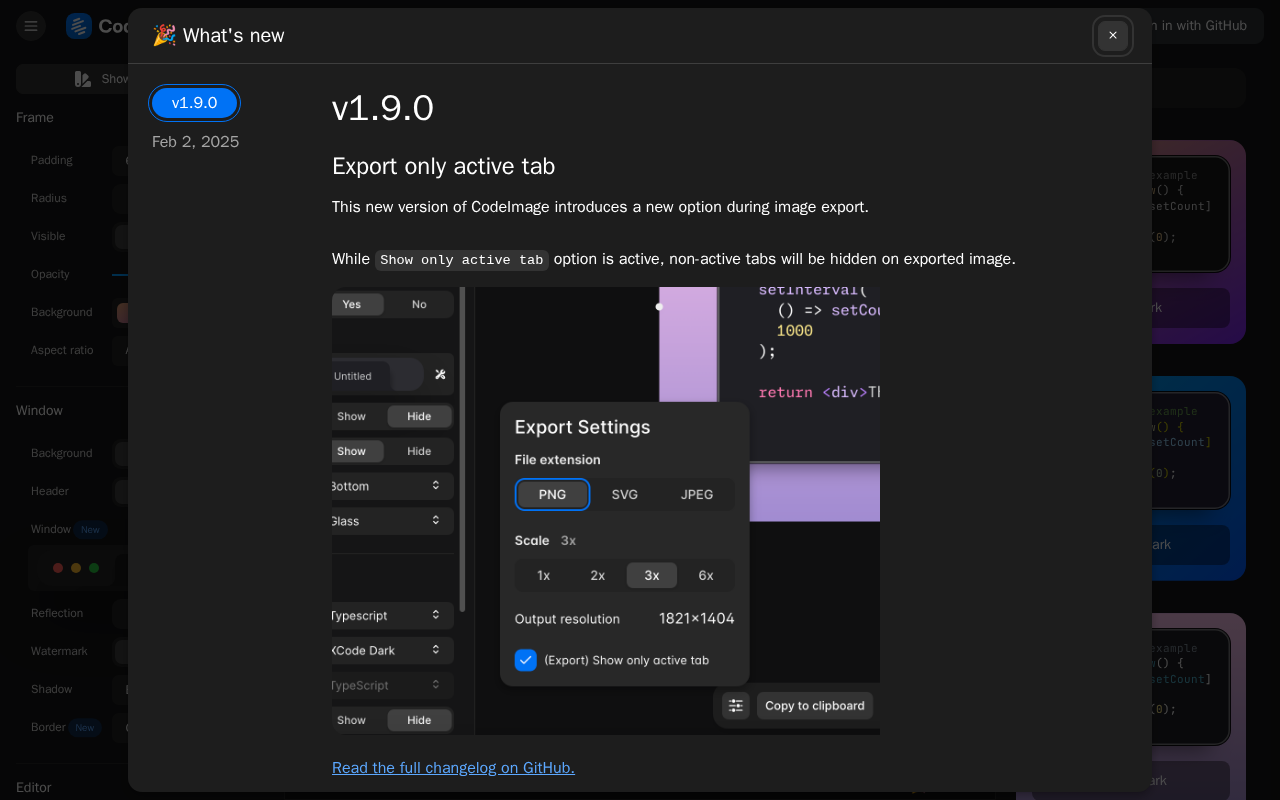The height and width of the screenshot is (800, 1280).
Task: Toggle Export Show only active tab checkbox
Action: [x=526, y=660]
